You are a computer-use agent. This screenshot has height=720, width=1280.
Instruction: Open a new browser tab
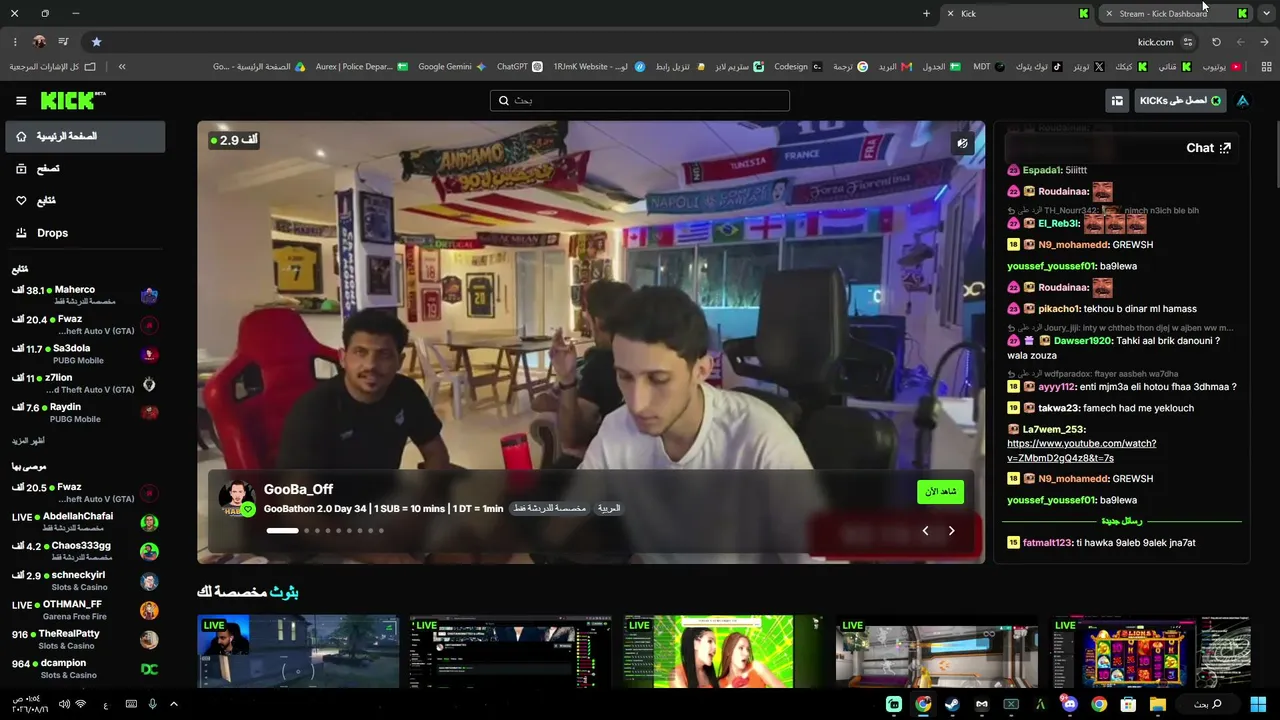926,14
